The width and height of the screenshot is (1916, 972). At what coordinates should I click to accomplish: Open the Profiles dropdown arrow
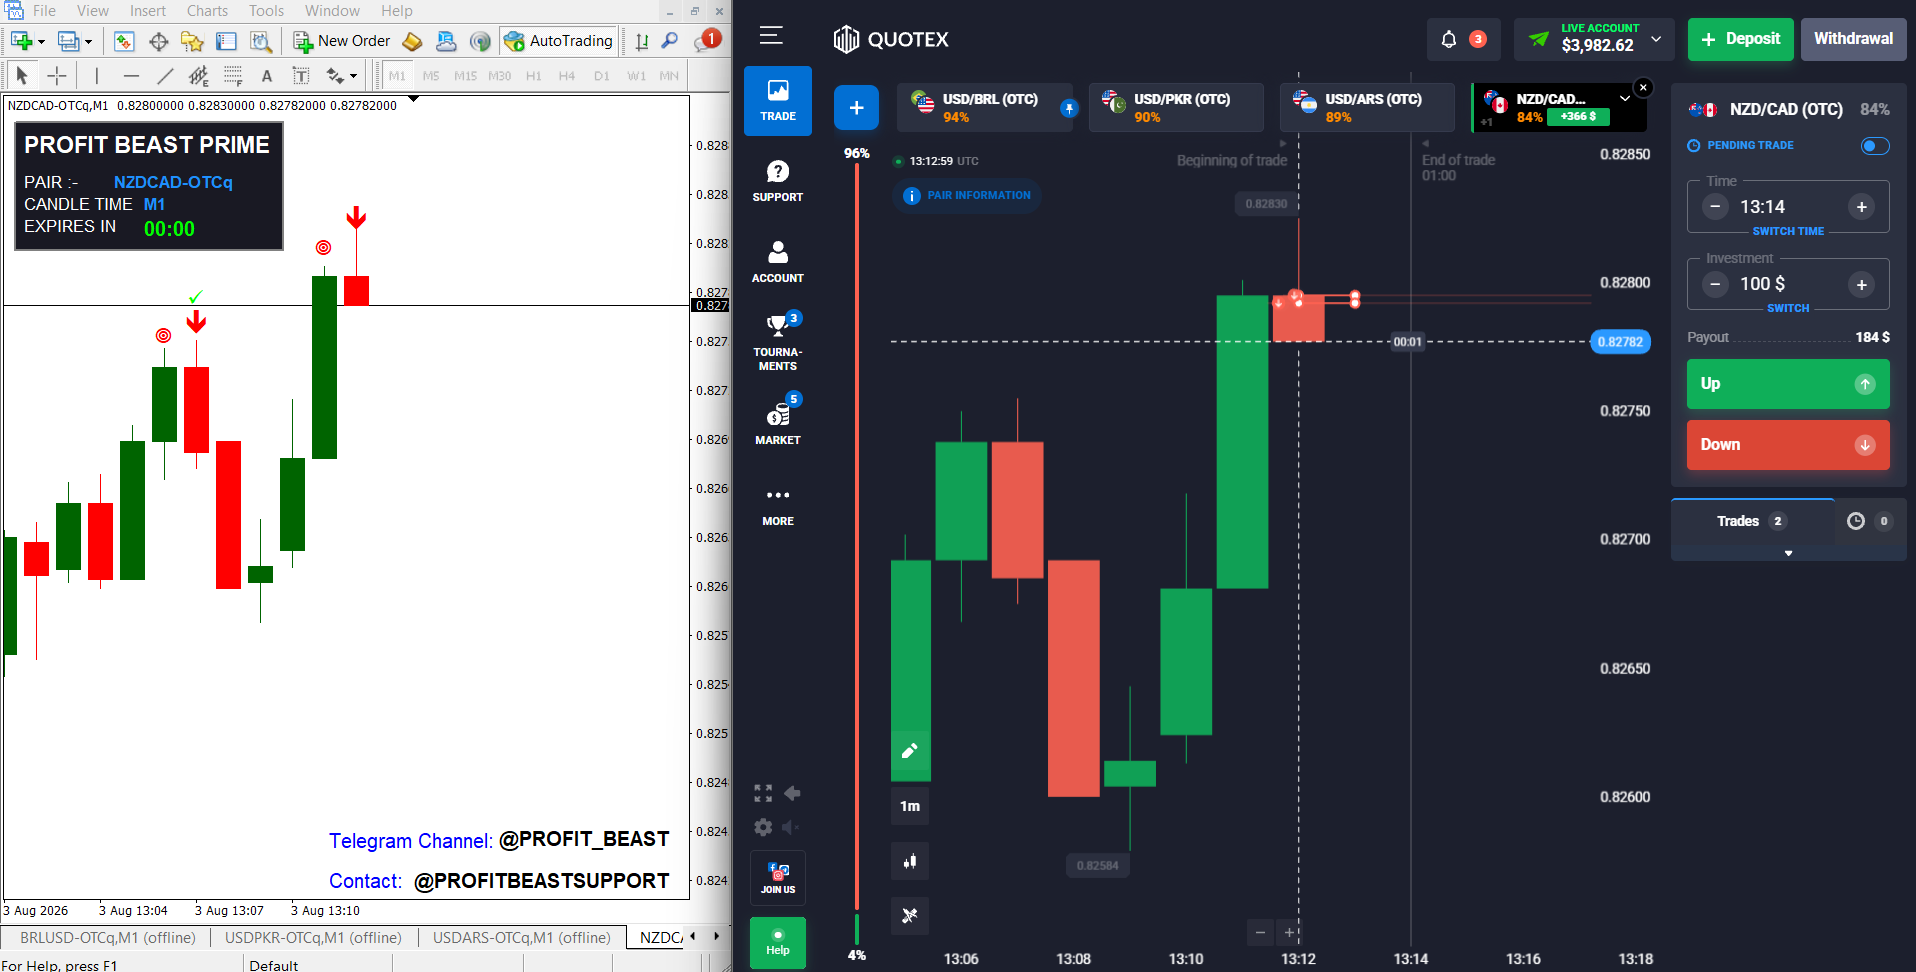click(88, 42)
